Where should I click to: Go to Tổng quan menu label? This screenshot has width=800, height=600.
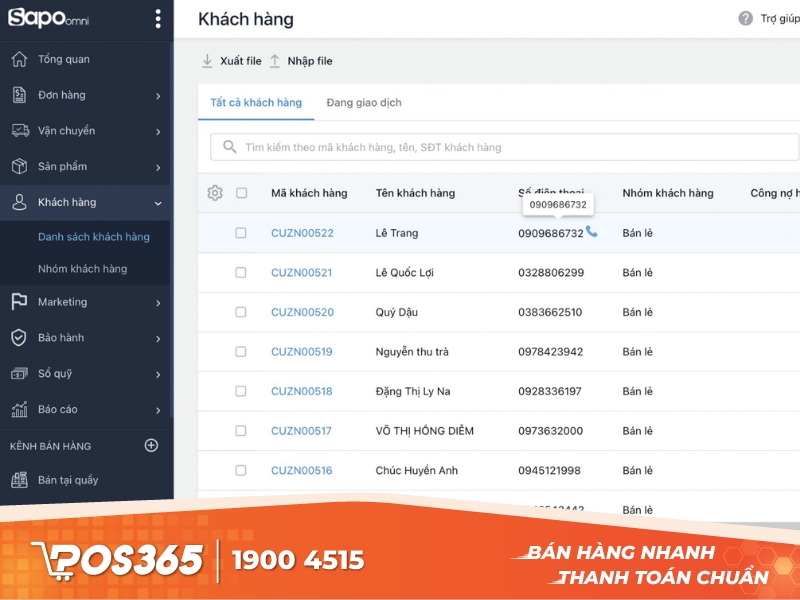(x=64, y=59)
